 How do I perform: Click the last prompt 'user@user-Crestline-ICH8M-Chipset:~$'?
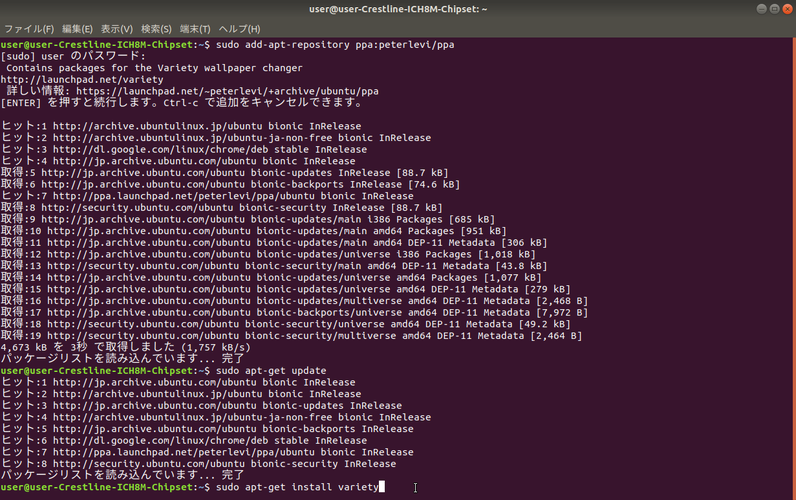tap(105, 487)
